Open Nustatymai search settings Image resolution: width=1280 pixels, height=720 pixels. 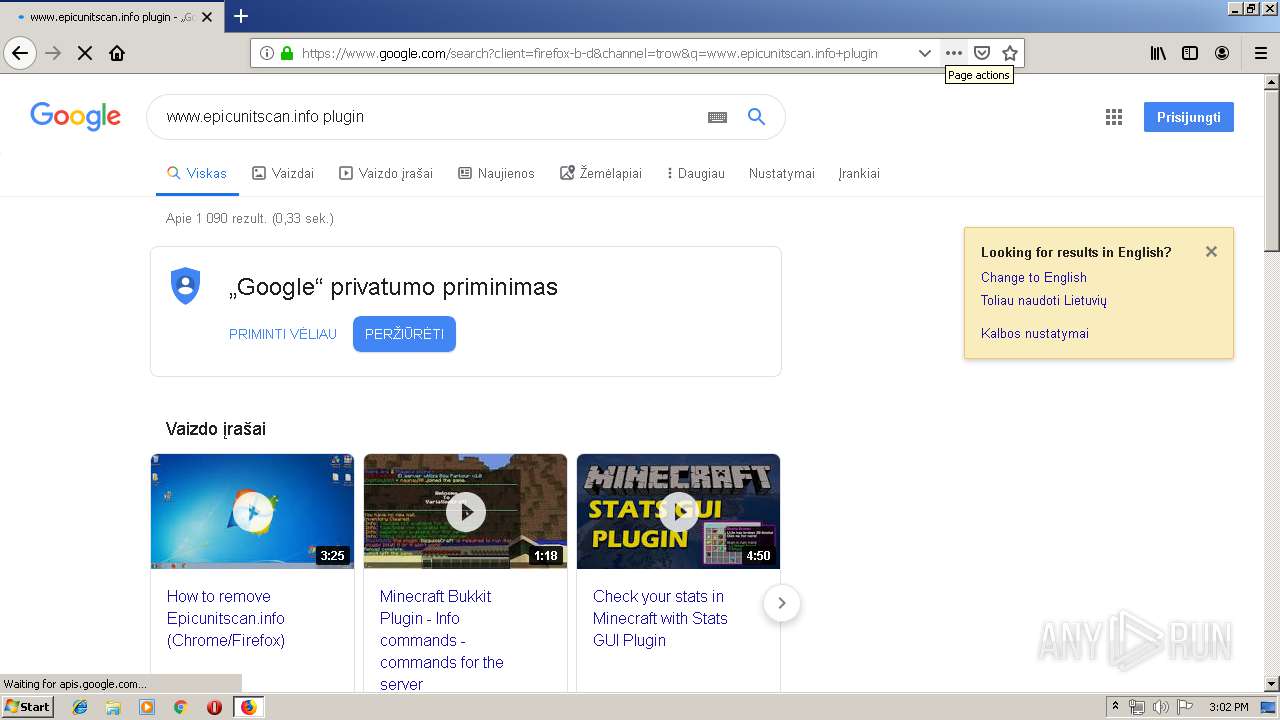tap(782, 173)
